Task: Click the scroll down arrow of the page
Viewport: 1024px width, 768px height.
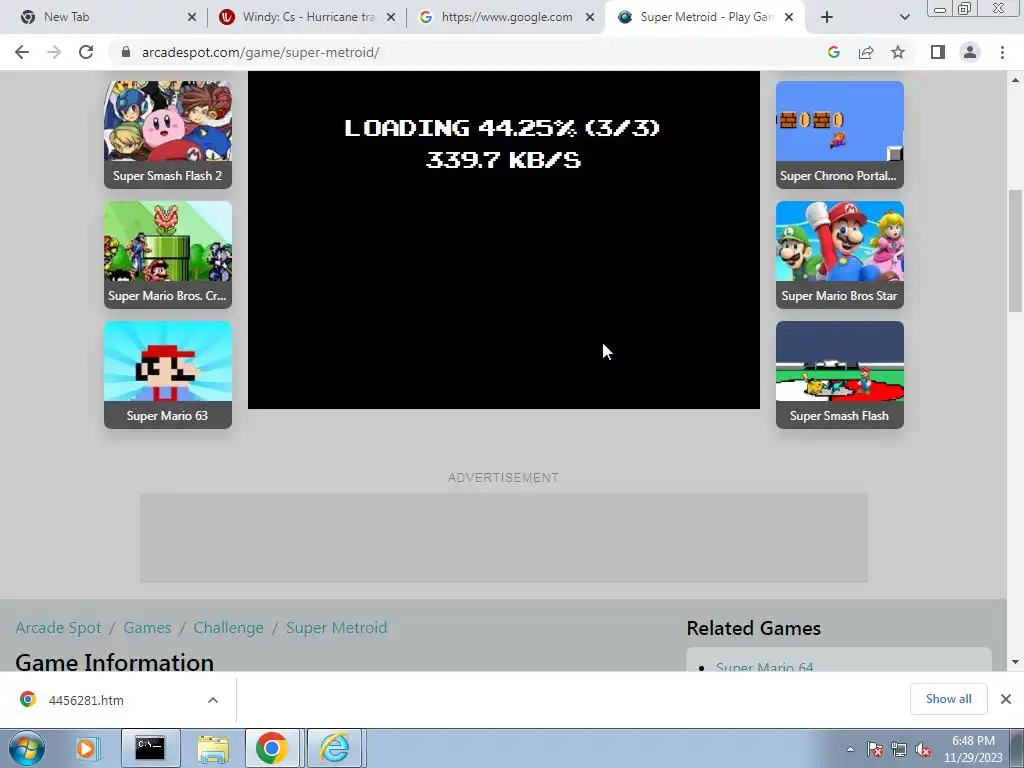Action: pyautogui.click(x=1015, y=662)
